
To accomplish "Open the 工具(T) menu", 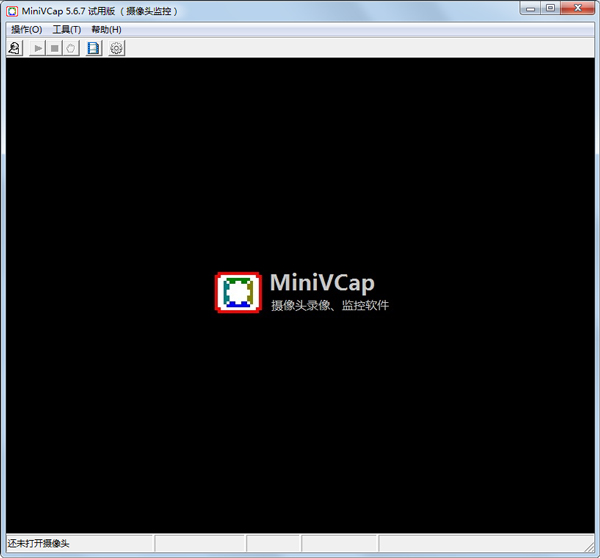I will 66,29.
